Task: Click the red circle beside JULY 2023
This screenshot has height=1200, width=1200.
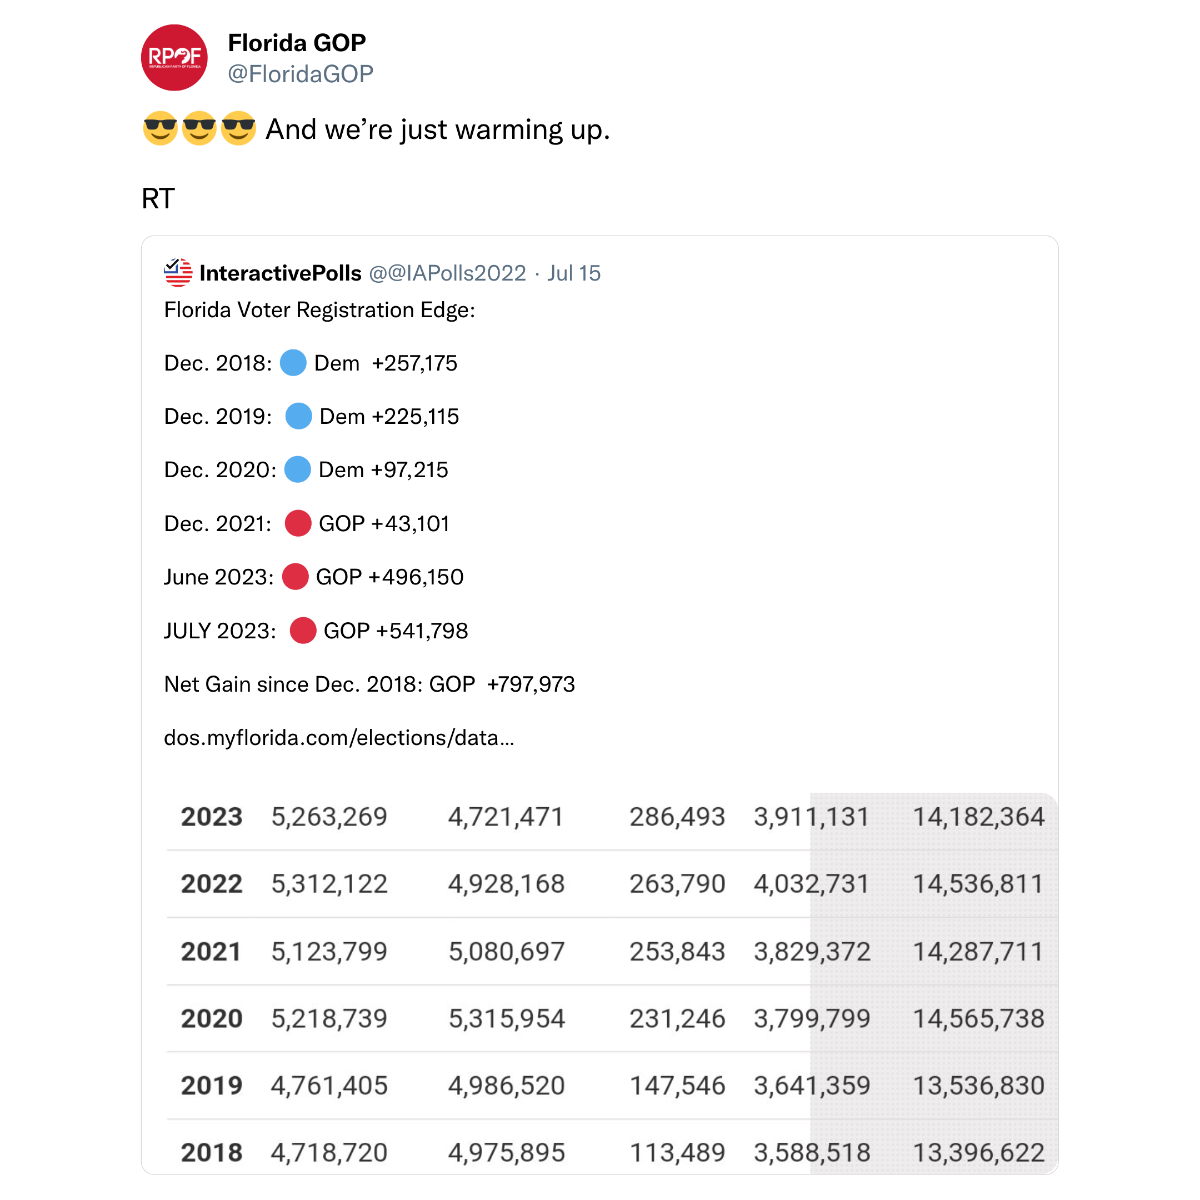Action: tap(303, 631)
